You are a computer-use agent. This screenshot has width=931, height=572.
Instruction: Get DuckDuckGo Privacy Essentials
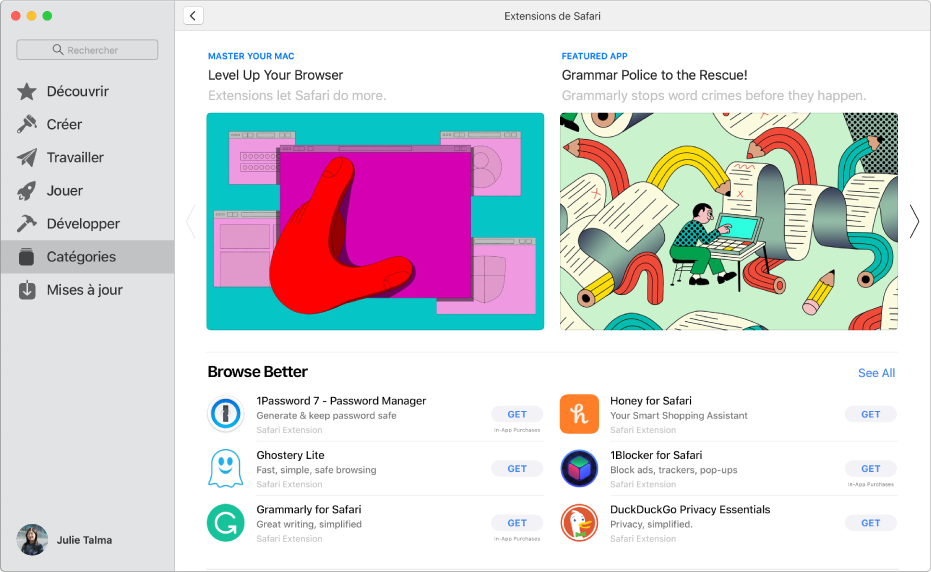[x=870, y=523]
